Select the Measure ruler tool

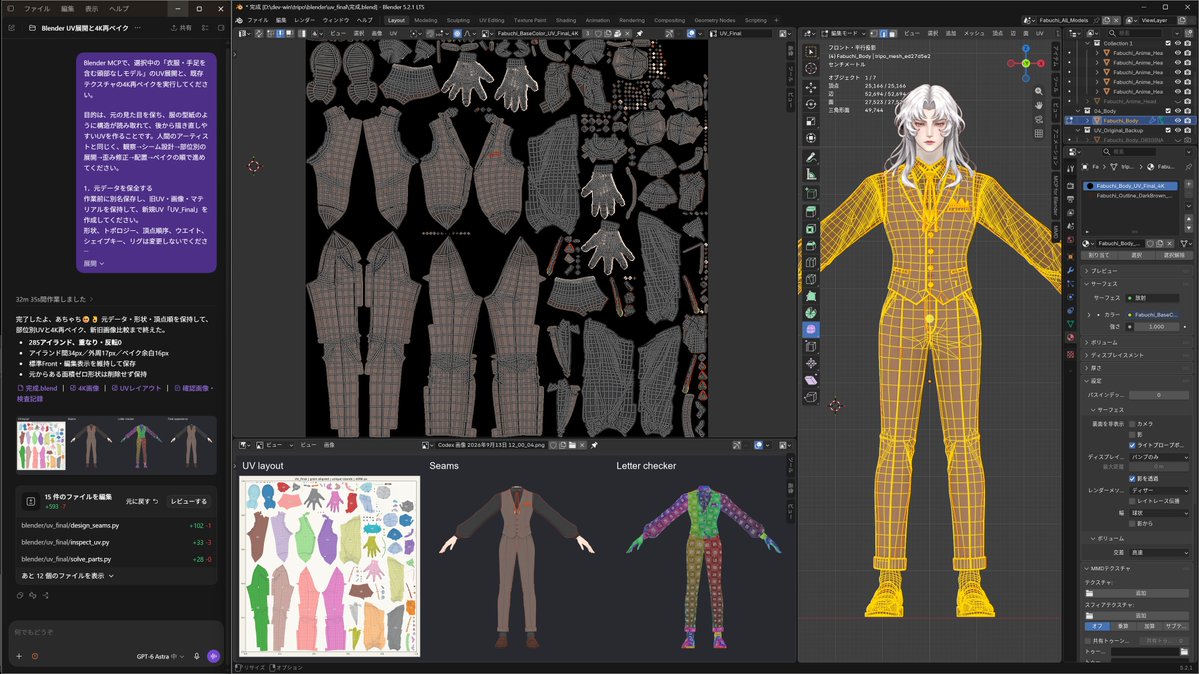pos(811,174)
